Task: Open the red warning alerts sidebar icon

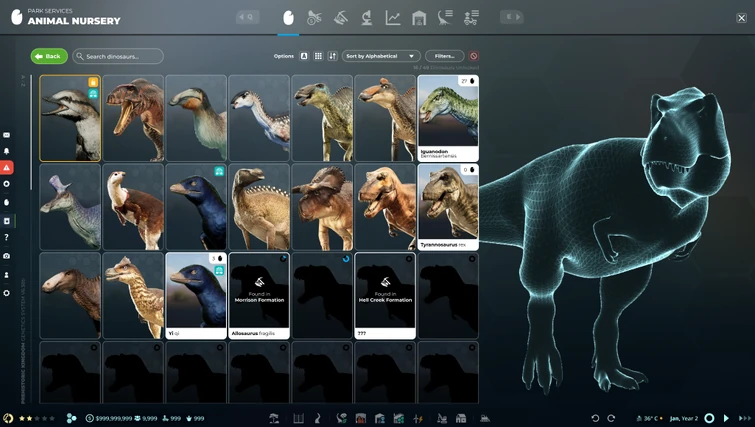Action: tap(7, 168)
